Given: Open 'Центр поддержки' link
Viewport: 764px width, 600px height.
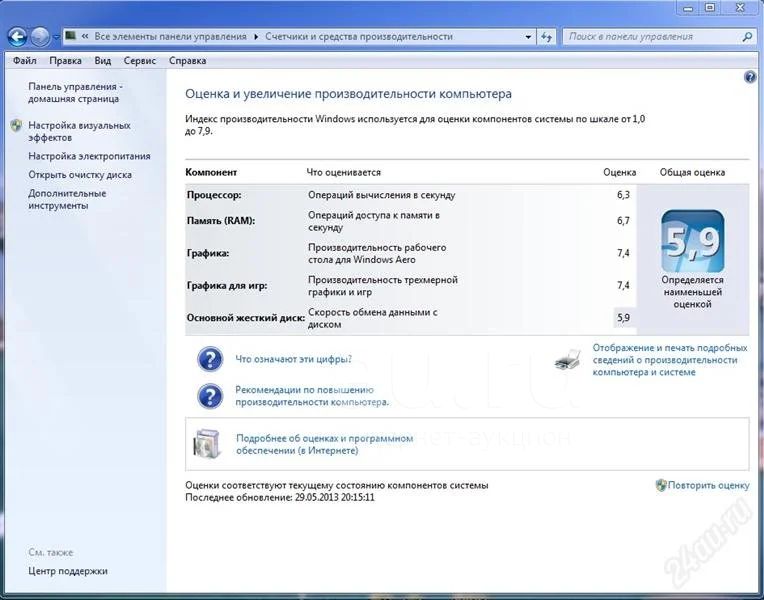Looking at the screenshot, I should pos(68,571).
